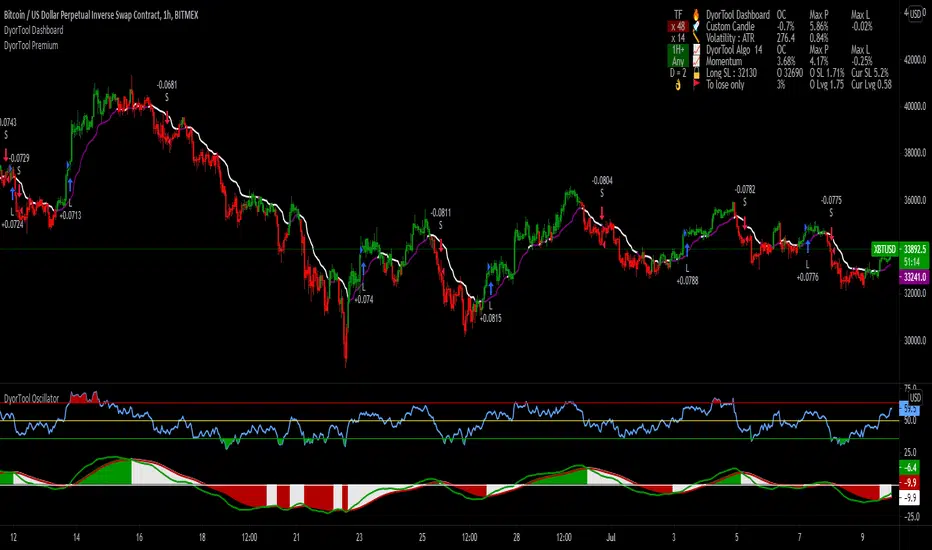Viewport: 932px width, 550px height.
Task: Click the yellow hand icon under D = 2
Action: [x=678, y=85]
